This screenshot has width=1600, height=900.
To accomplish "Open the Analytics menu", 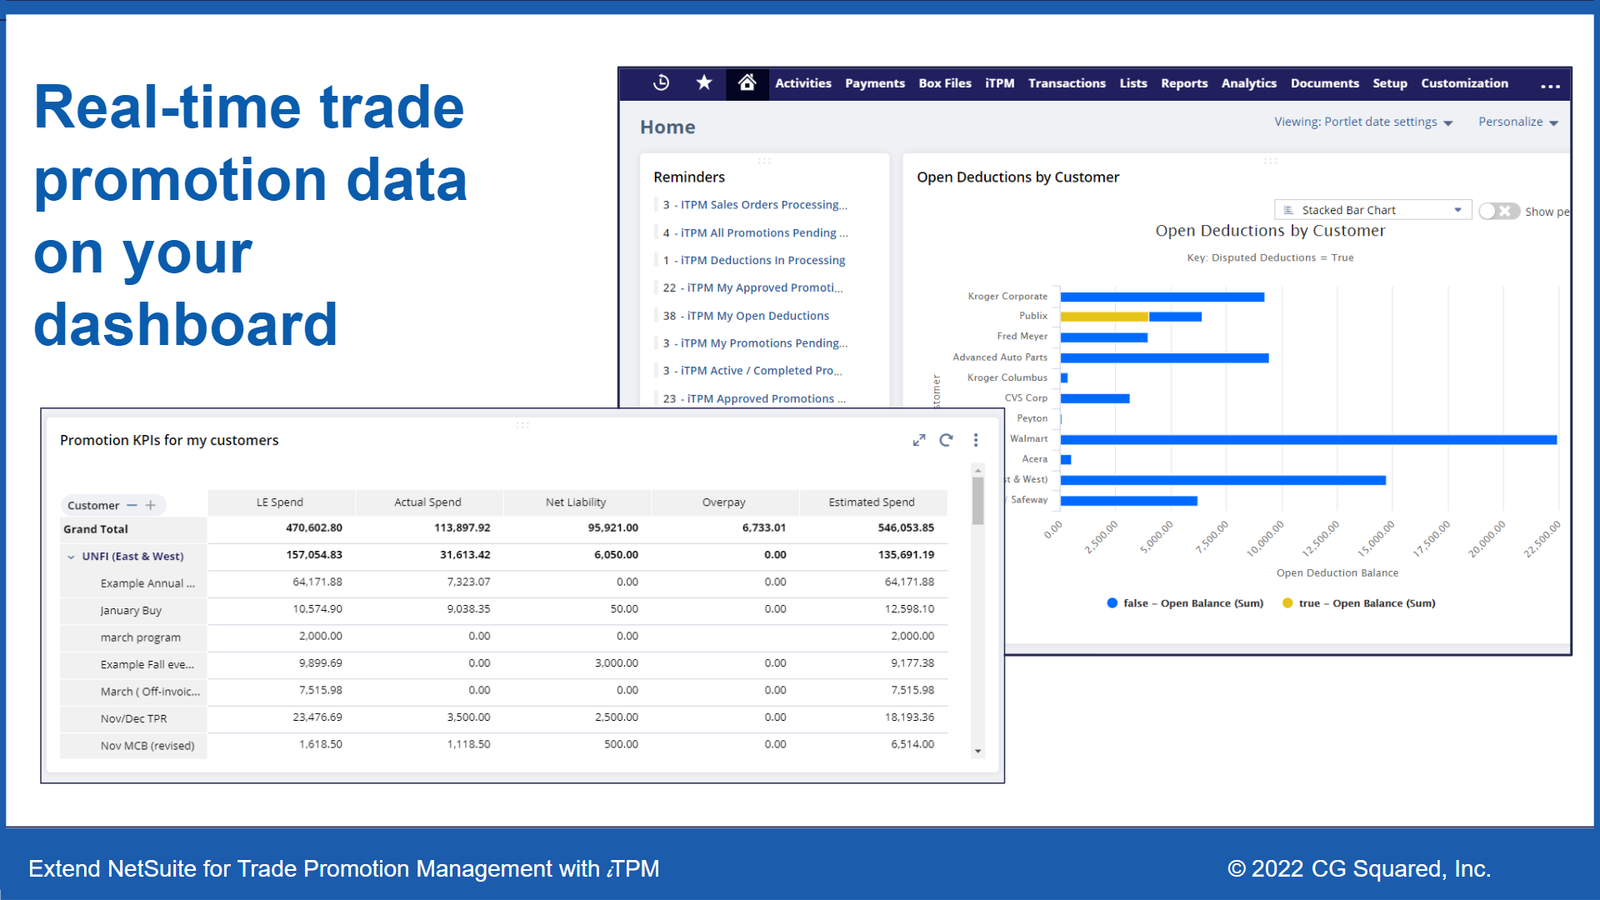I will [x=1249, y=83].
